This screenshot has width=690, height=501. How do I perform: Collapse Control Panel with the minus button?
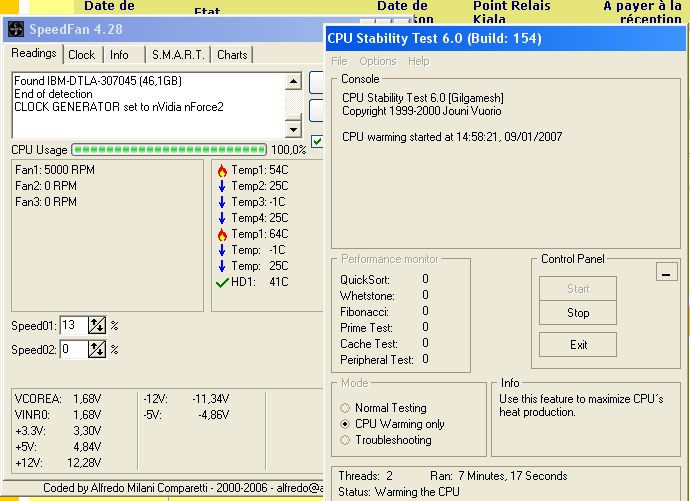pyautogui.click(x=666, y=271)
